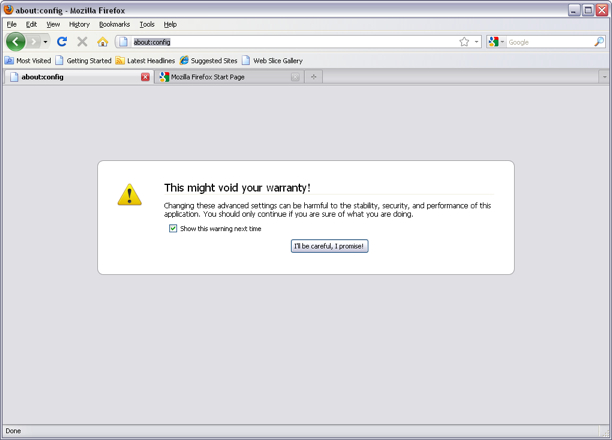Open the Tools menu

coord(147,24)
